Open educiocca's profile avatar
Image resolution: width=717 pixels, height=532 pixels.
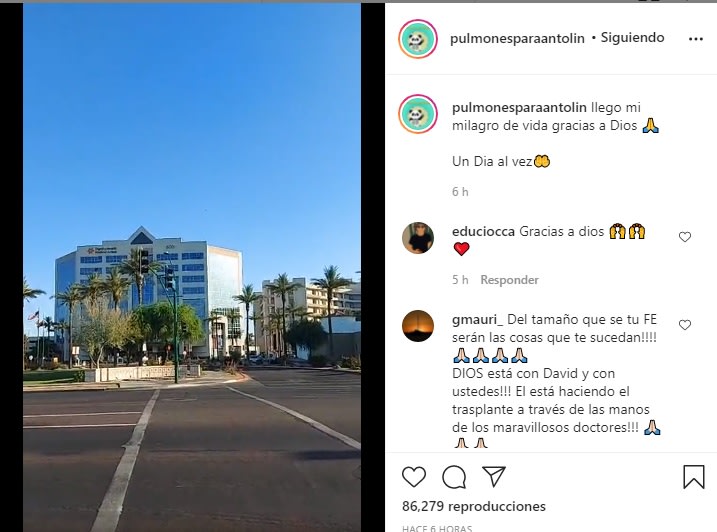(x=418, y=238)
